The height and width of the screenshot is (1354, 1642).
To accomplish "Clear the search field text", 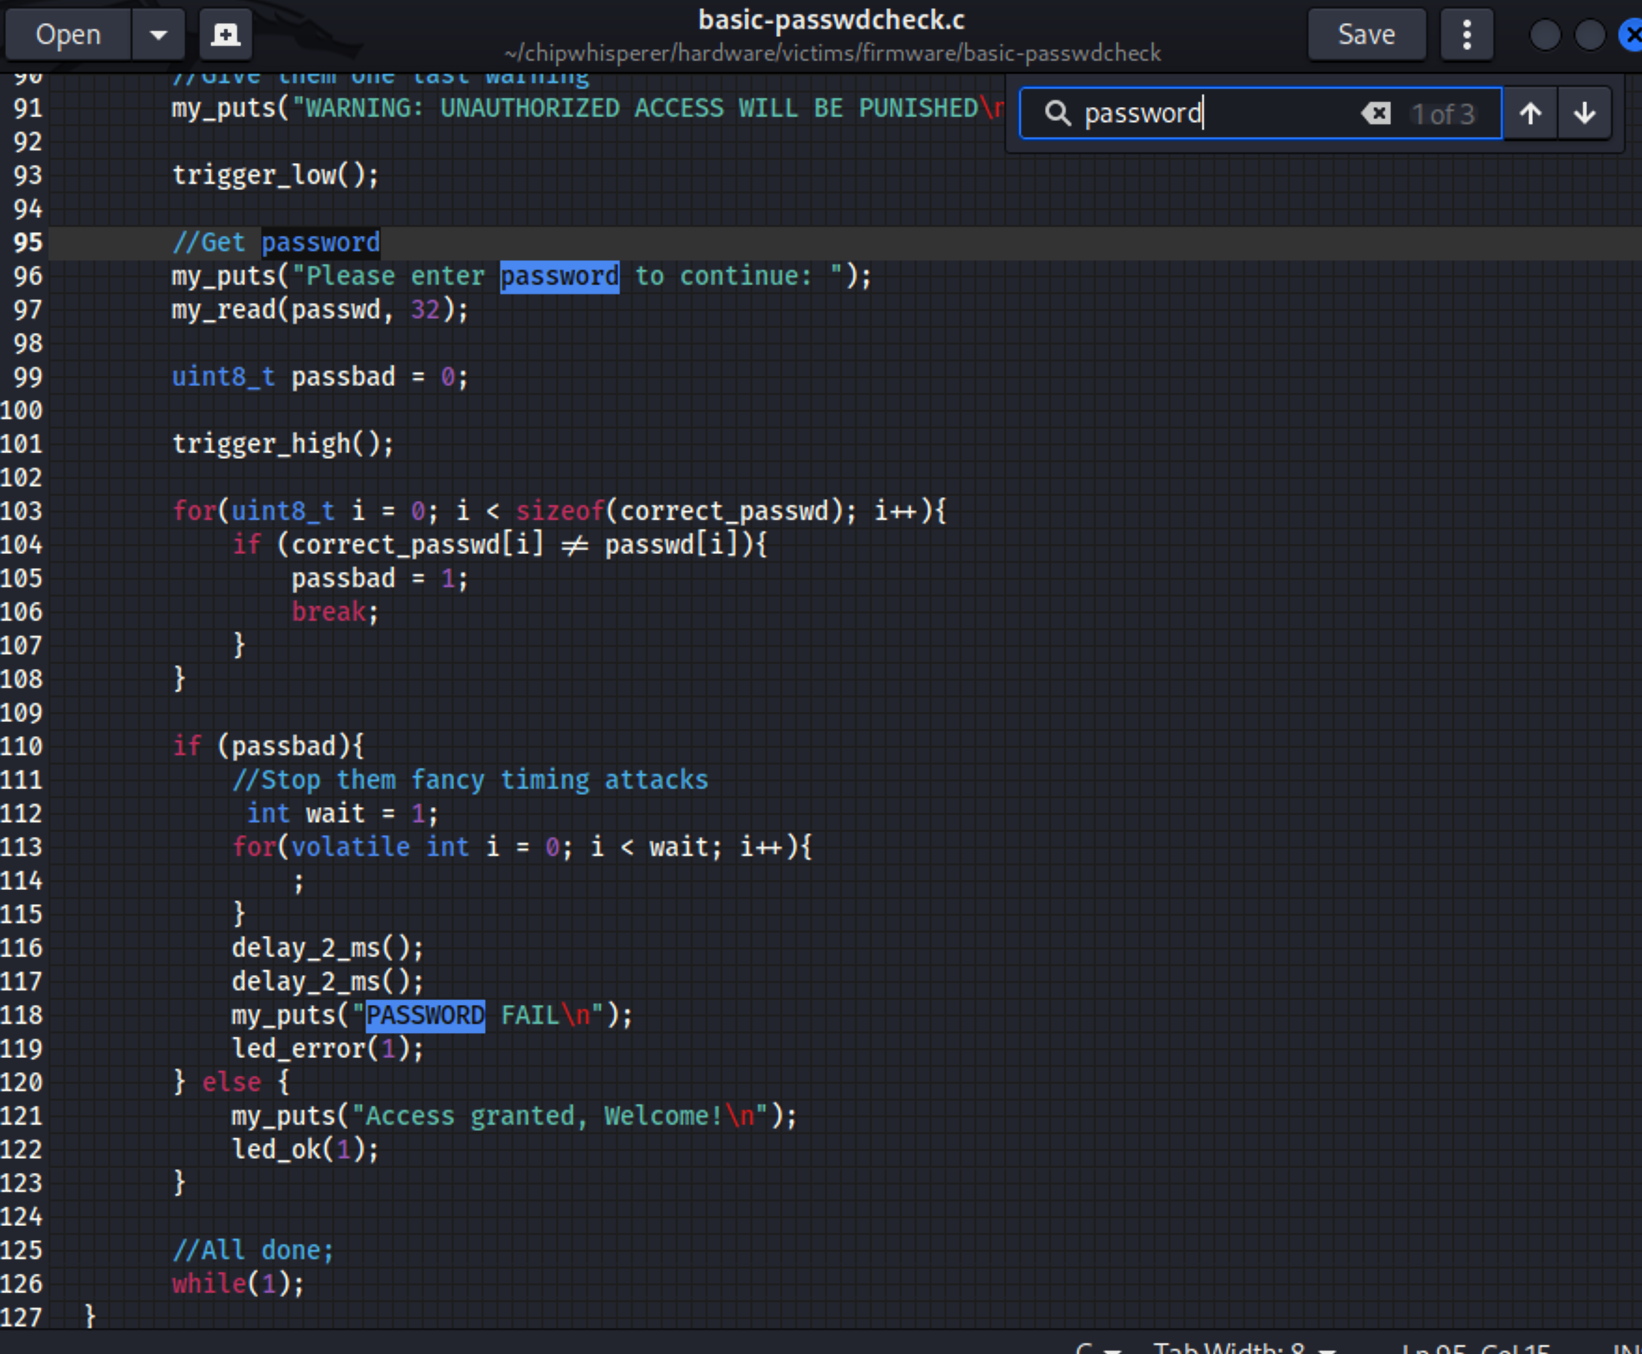I will point(1376,113).
